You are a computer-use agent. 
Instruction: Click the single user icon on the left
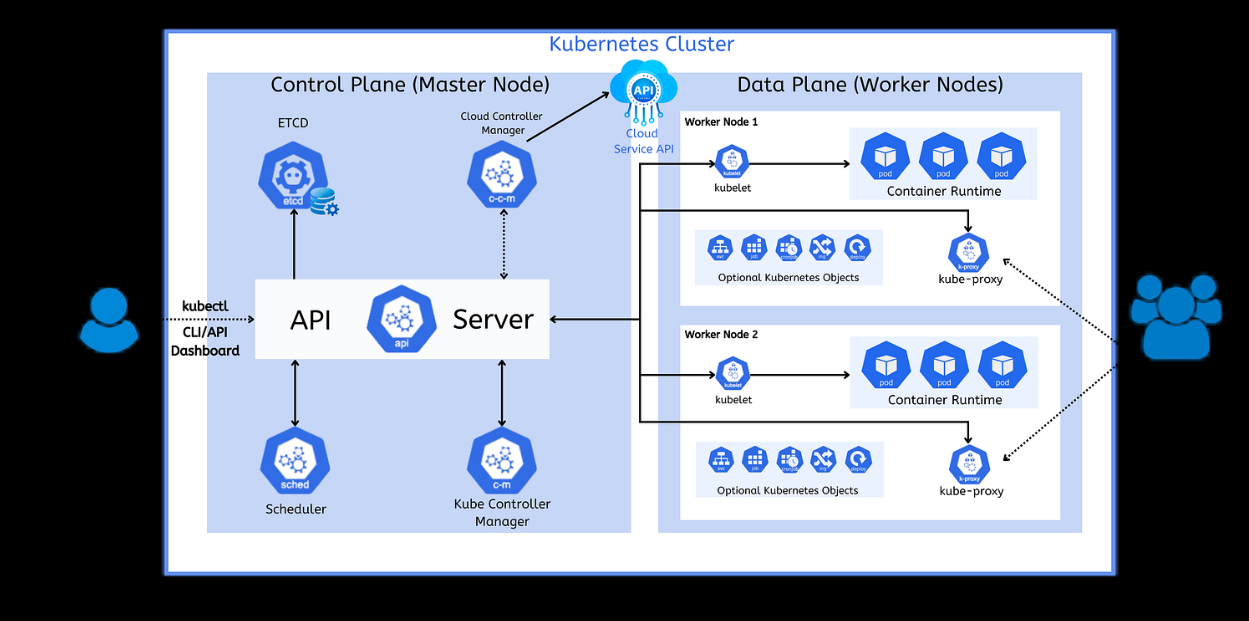tap(109, 320)
